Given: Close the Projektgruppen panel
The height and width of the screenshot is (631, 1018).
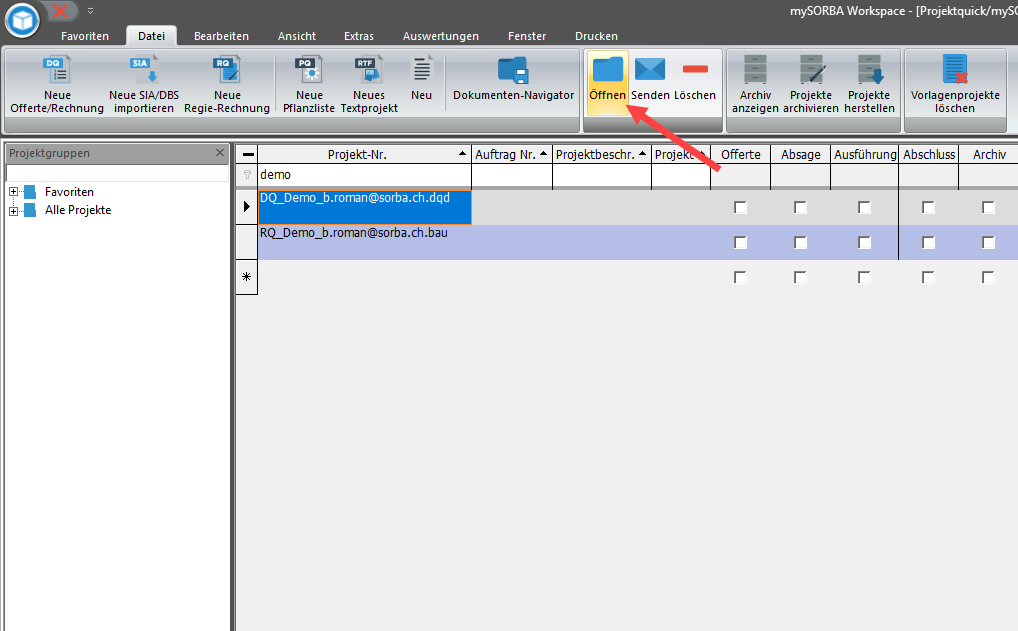Looking at the screenshot, I should (220, 153).
